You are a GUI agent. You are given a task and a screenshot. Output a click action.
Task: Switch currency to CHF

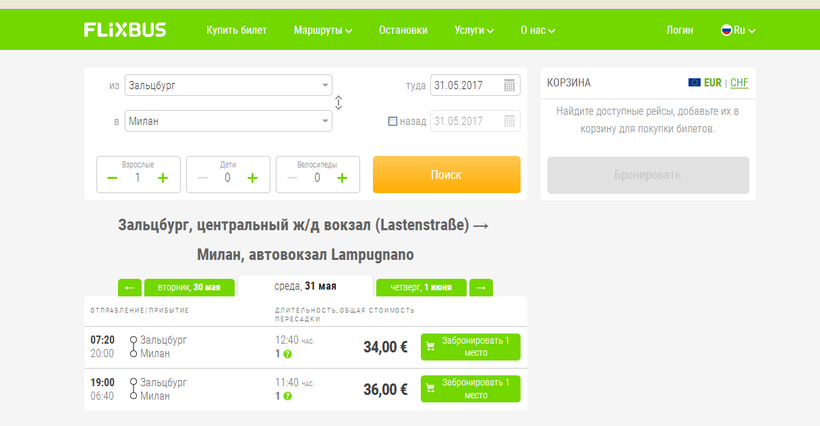click(739, 83)
